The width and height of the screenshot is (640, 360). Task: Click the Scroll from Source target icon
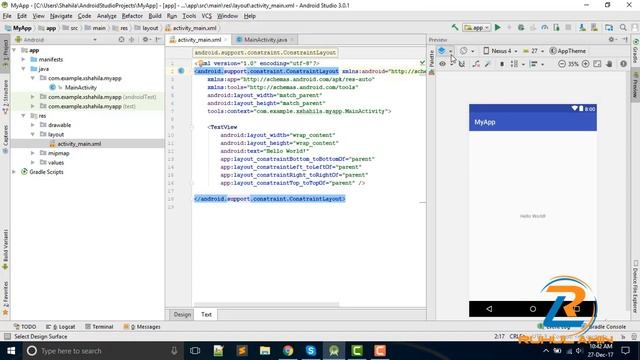click(x=121, y=40)
